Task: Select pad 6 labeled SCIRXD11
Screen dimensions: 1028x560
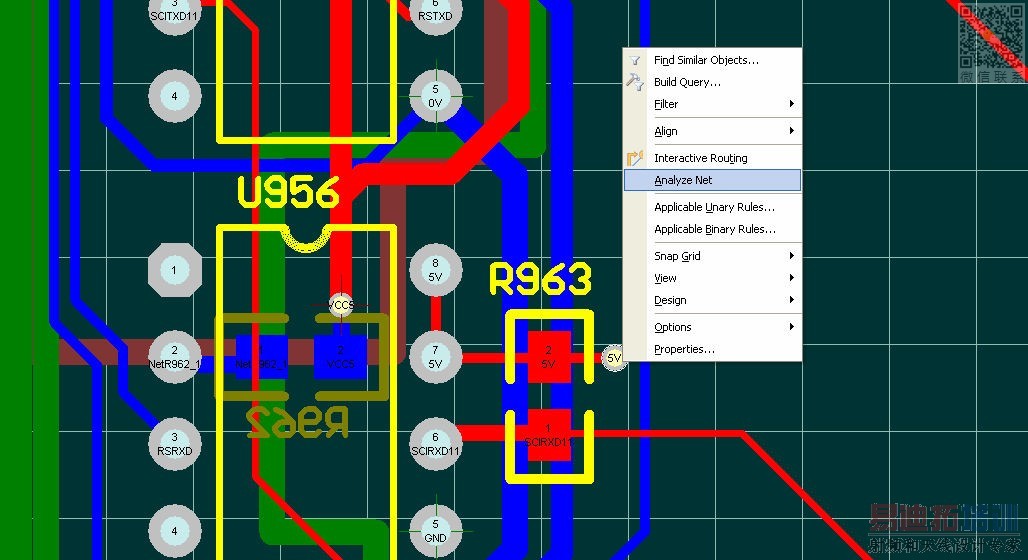Action: (x=435, y=444)
